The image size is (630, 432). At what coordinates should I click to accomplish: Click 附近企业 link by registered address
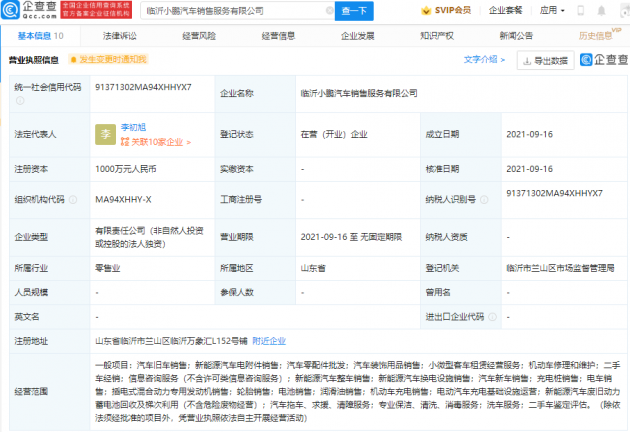pos(269,341)
